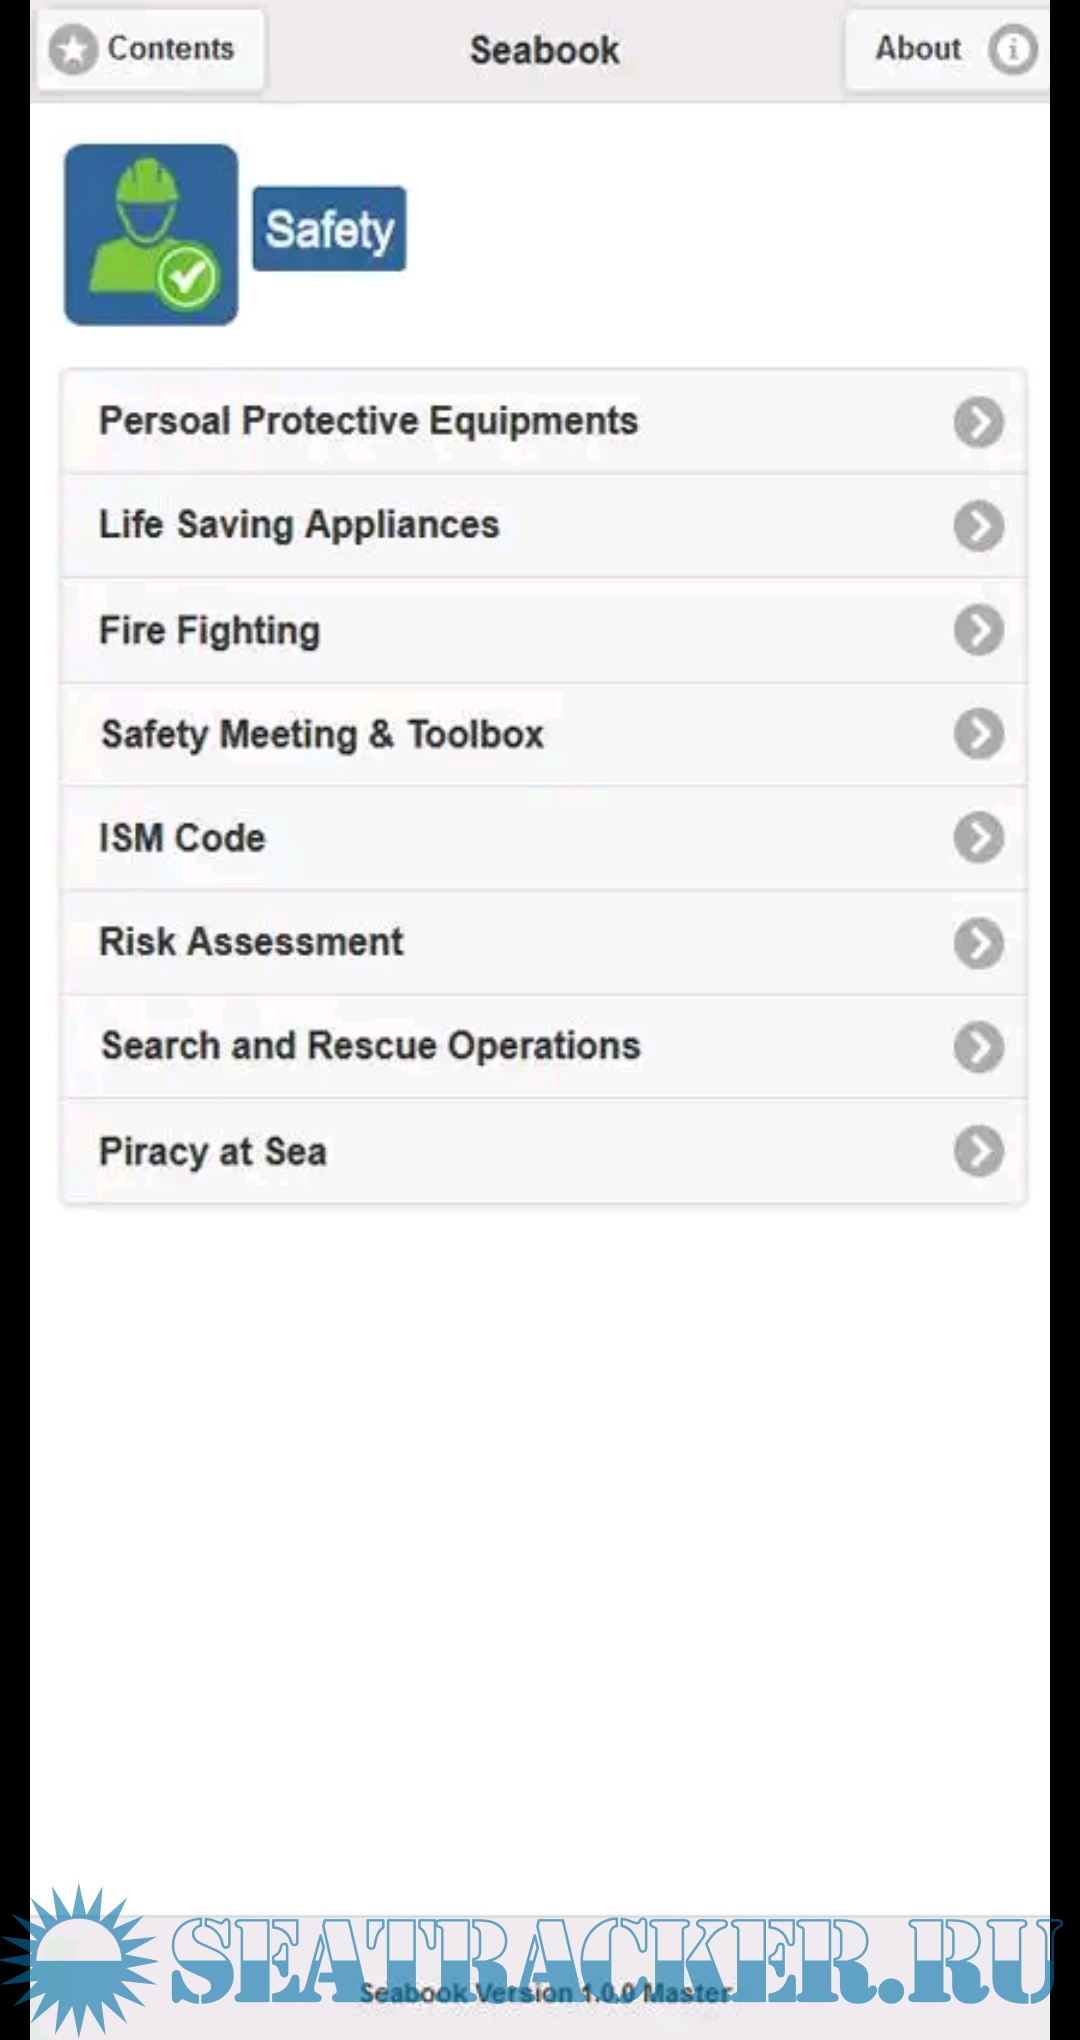1080x2040 pixels.
Task: Select the ISM Code entry
Action: pos(183,838)
